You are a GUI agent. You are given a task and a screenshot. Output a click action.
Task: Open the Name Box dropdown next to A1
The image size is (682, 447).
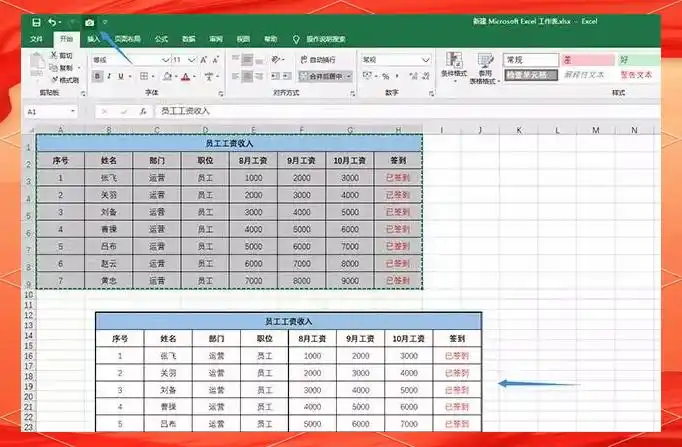point(73,112)
